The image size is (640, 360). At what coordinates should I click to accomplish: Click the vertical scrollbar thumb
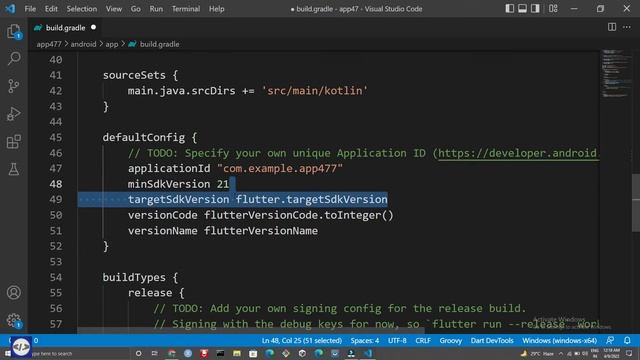636,203
